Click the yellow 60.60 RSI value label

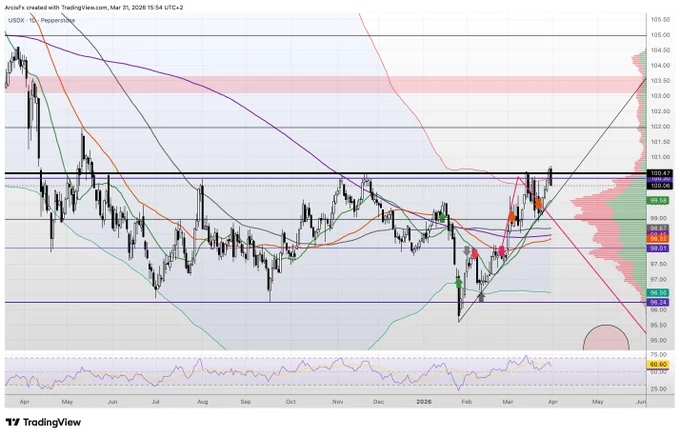click(659, 365)
